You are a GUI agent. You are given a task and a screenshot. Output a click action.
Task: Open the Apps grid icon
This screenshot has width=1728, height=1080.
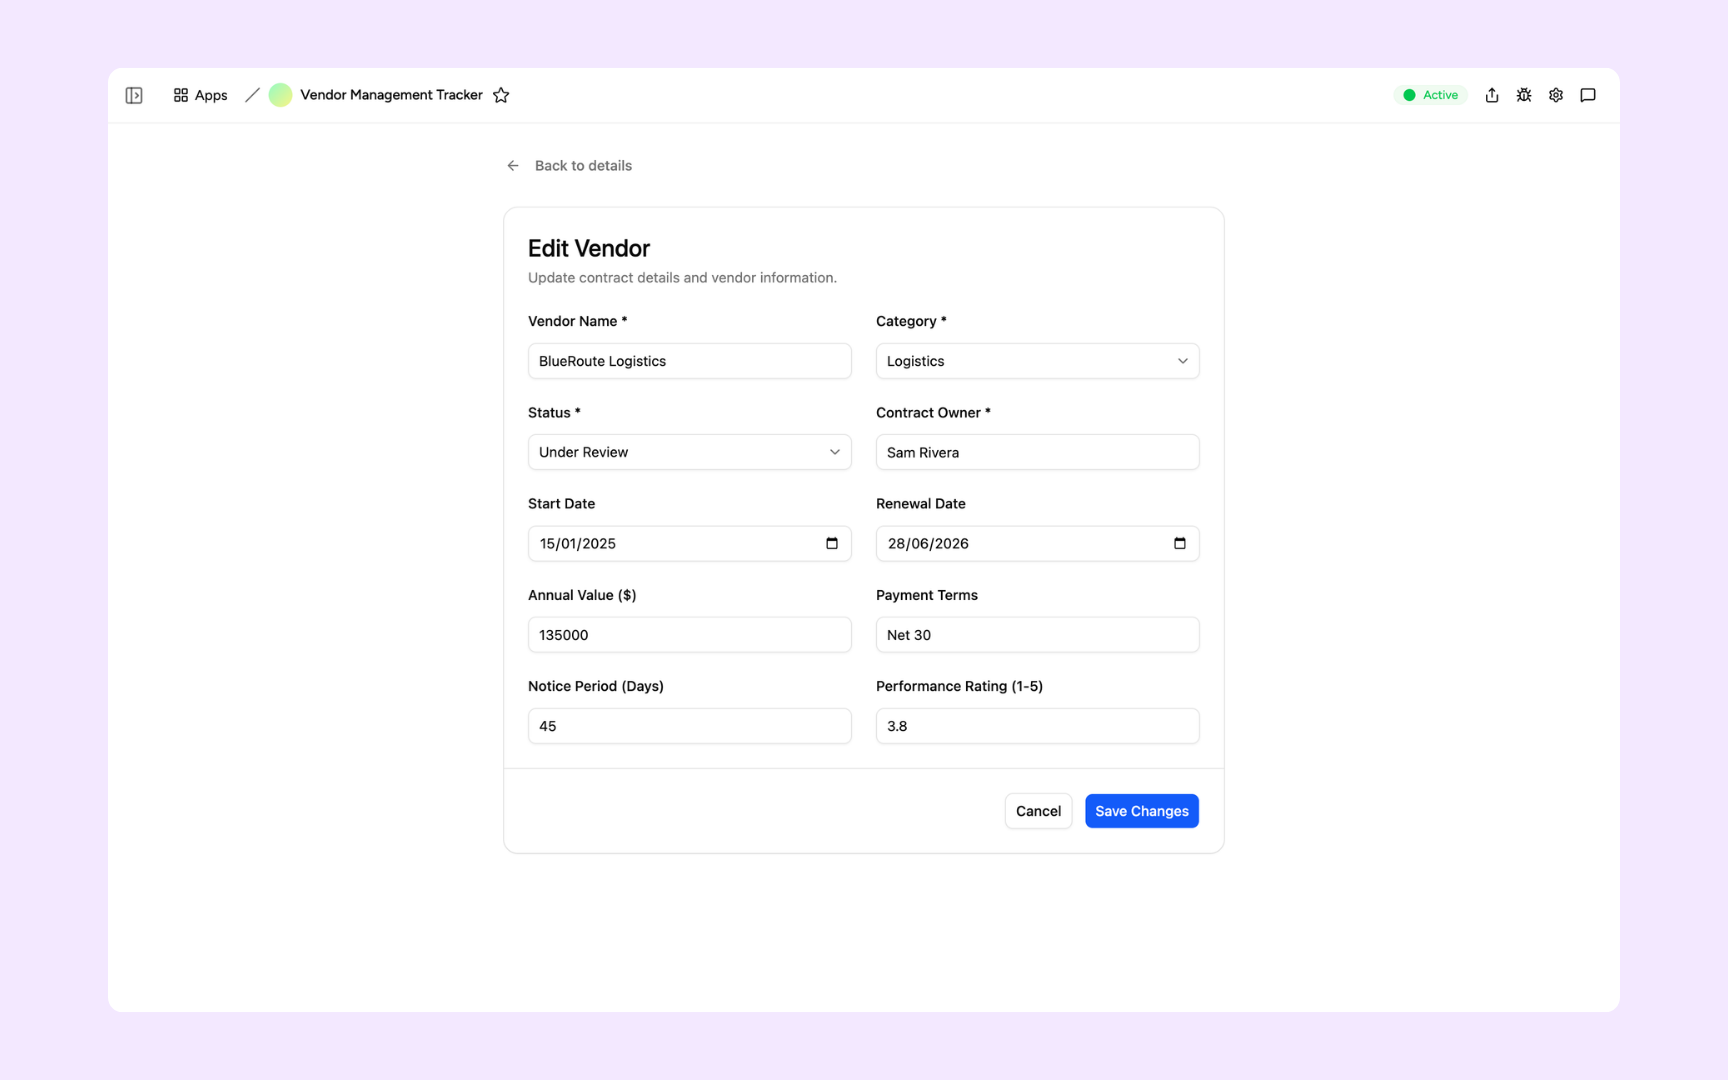pyautogui.click(x=181, y=95)
